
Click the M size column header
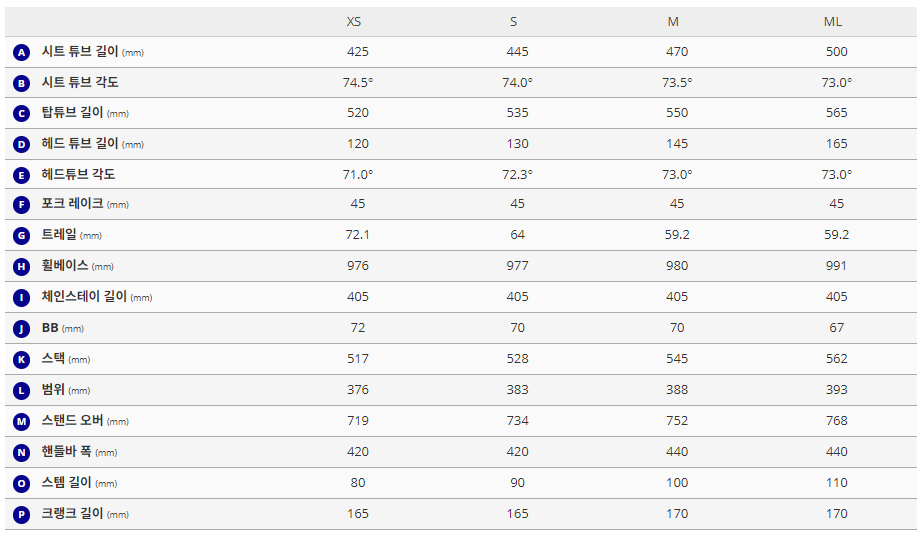point(674,21)
